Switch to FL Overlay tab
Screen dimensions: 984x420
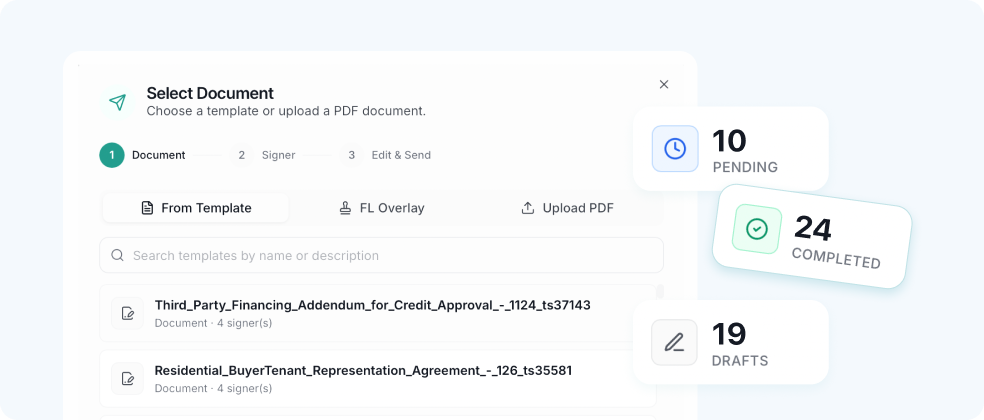pos(382,208)
